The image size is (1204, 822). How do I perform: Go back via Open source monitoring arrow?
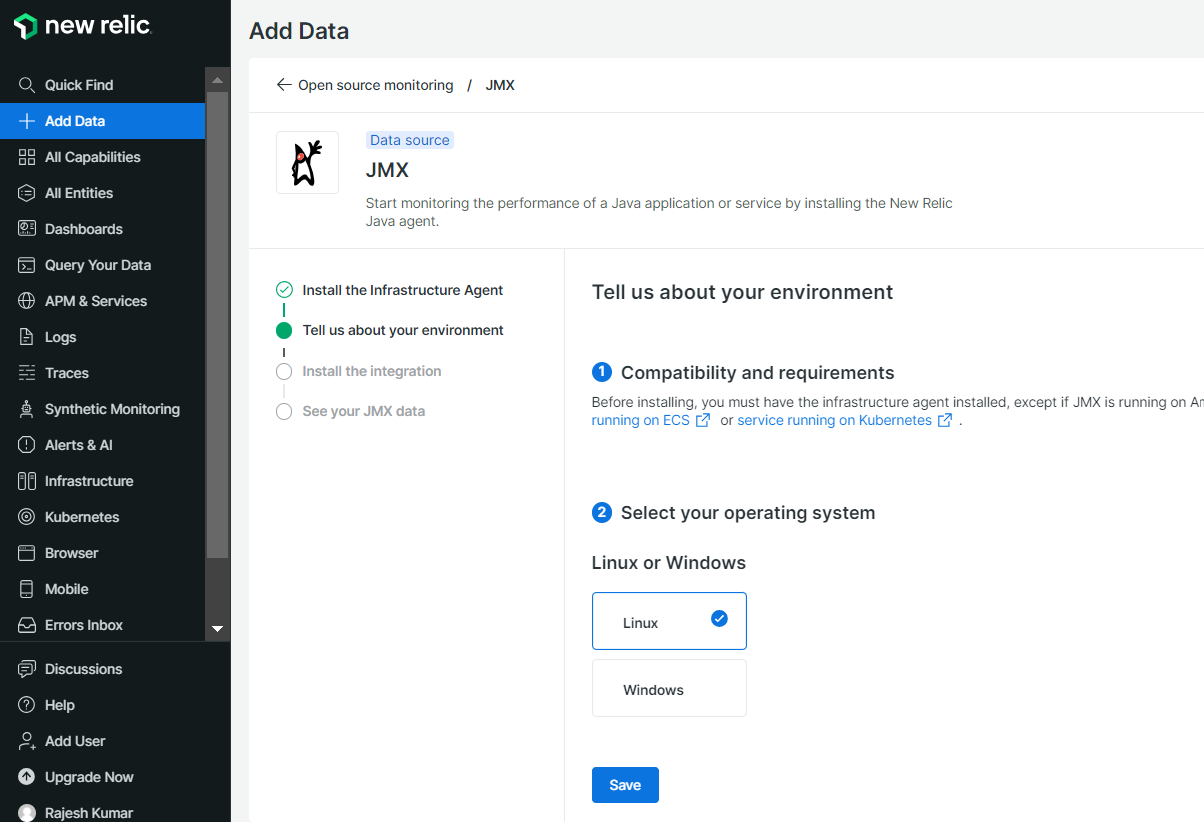pos(284,85)
